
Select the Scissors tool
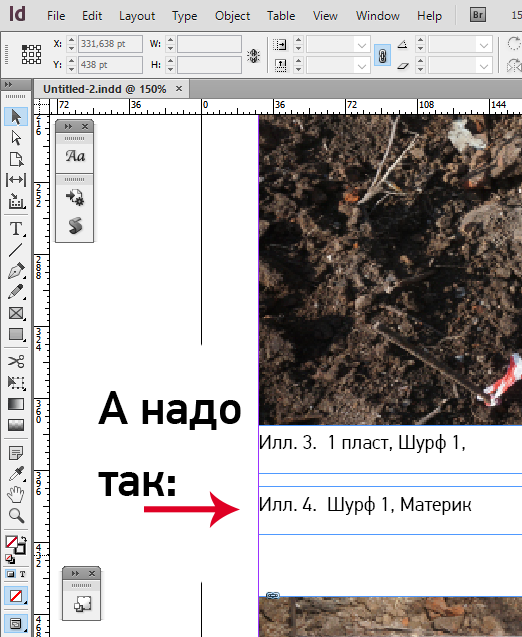coord(16,361)
